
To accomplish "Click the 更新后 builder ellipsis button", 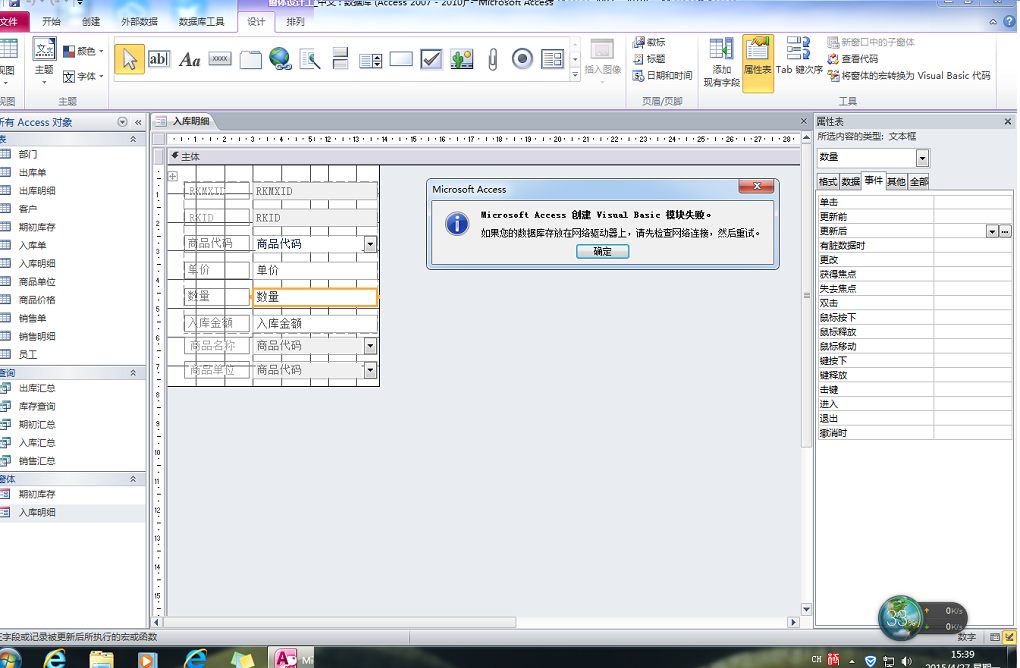I will tap(1005, 231).
